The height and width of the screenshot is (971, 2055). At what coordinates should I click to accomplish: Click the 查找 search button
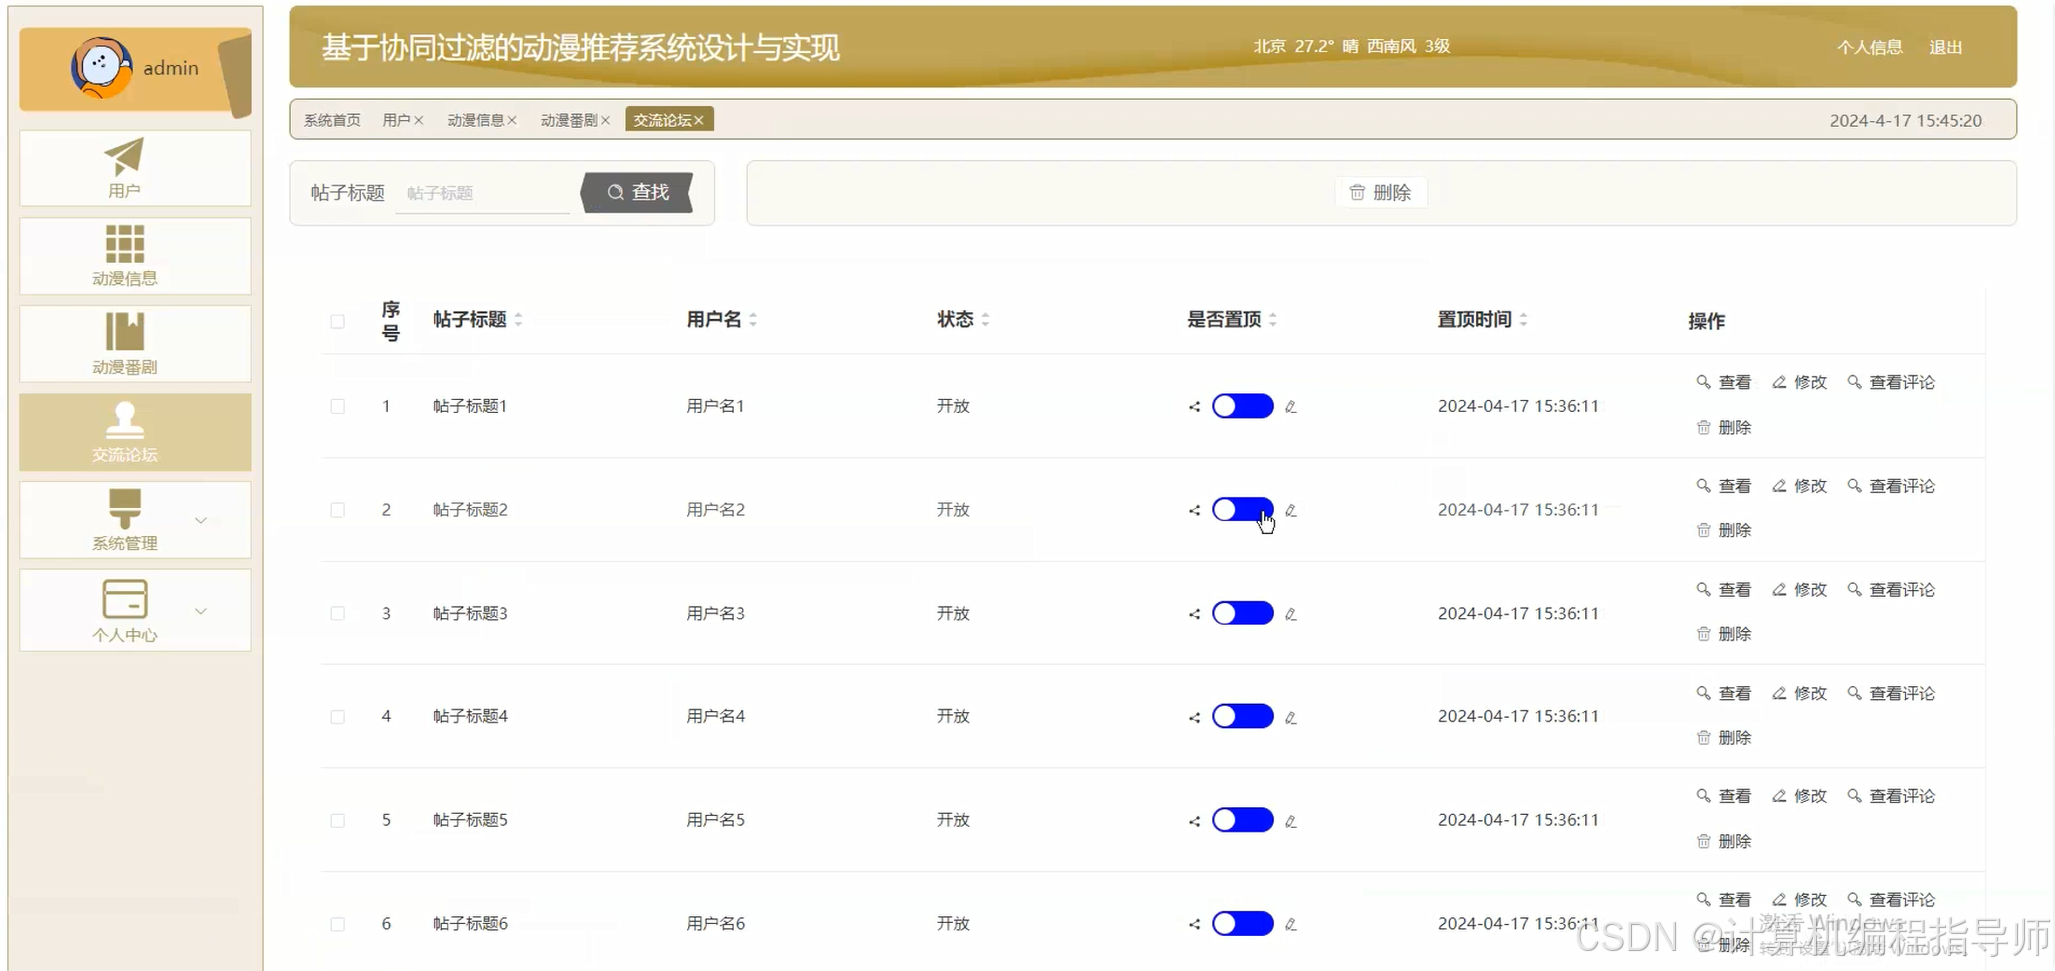(x=637, y=192)
